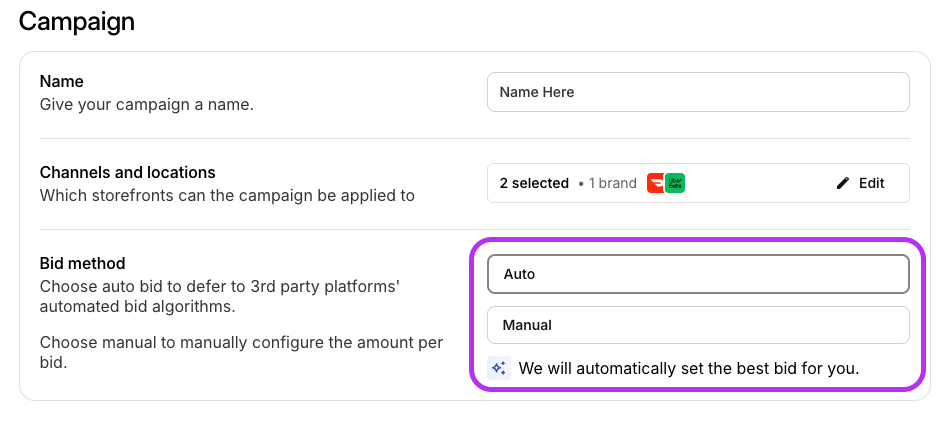This screenshot has height=423, width=946.
Task: Click the Bid method label
Action: coord(82,264)
